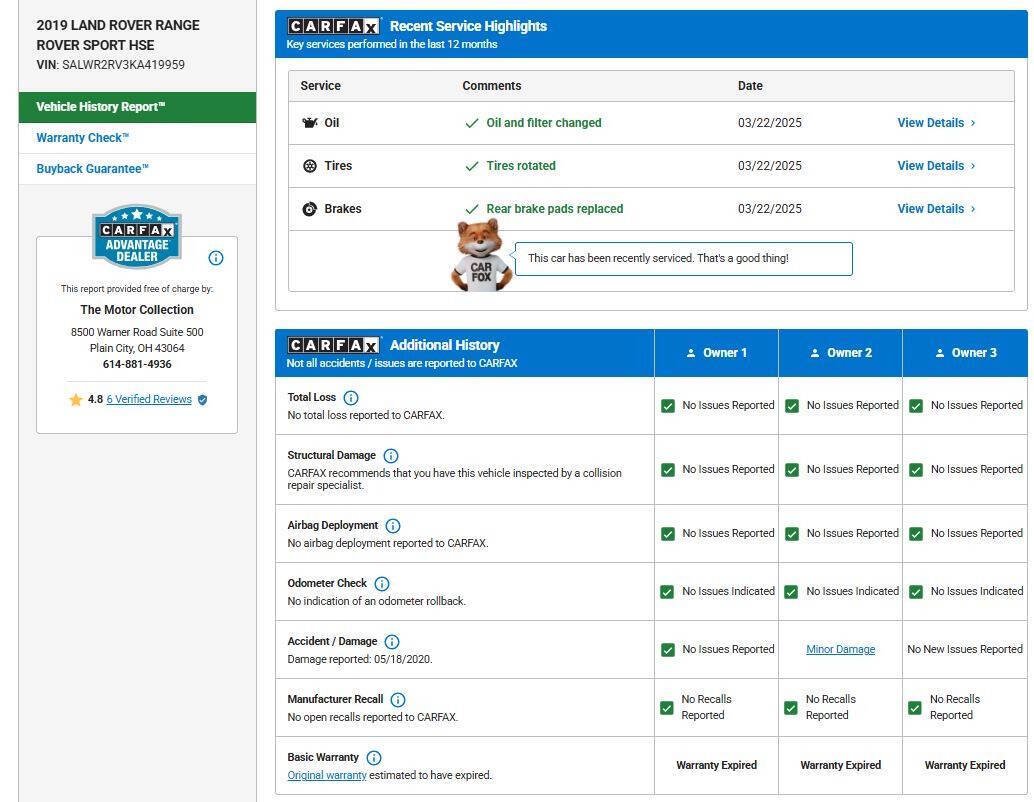Image resolution: width=1034 pixels, height=802 pixels.
Task: Click the dealer phone number 614-881-4936
Action: [137, 364]
